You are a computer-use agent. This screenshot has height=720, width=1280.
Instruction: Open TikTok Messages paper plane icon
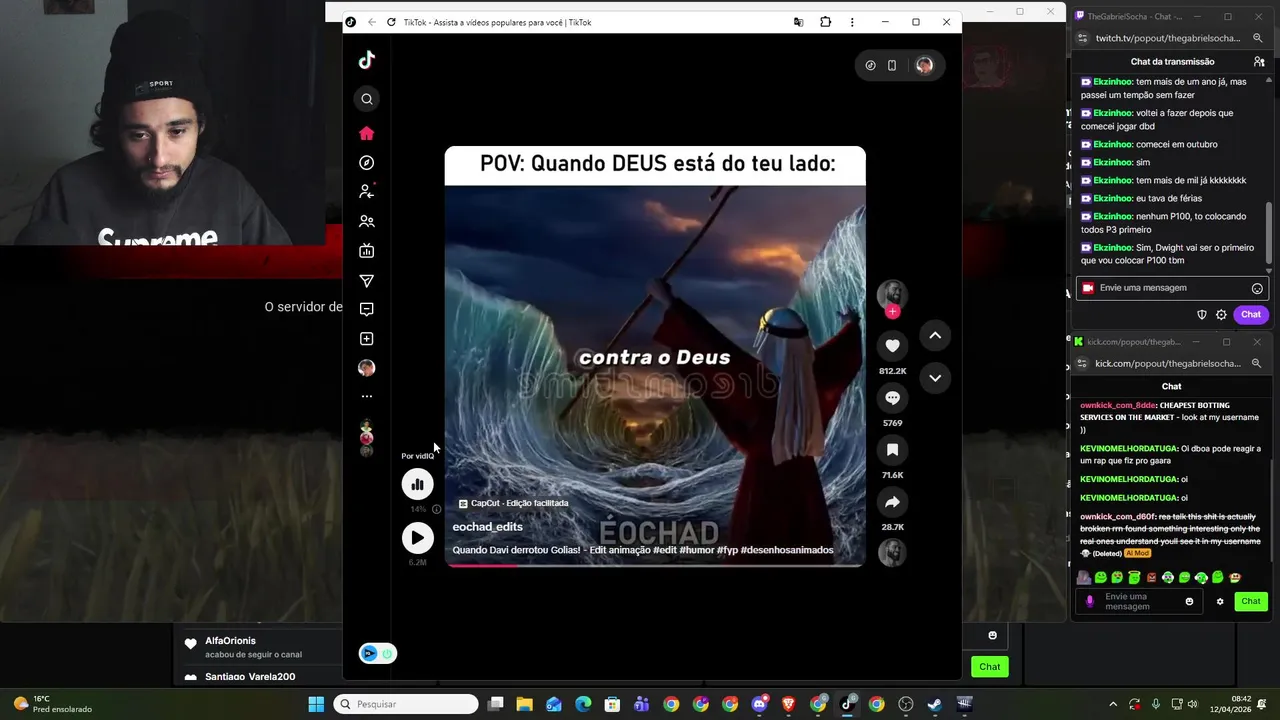tap(367, 281)
